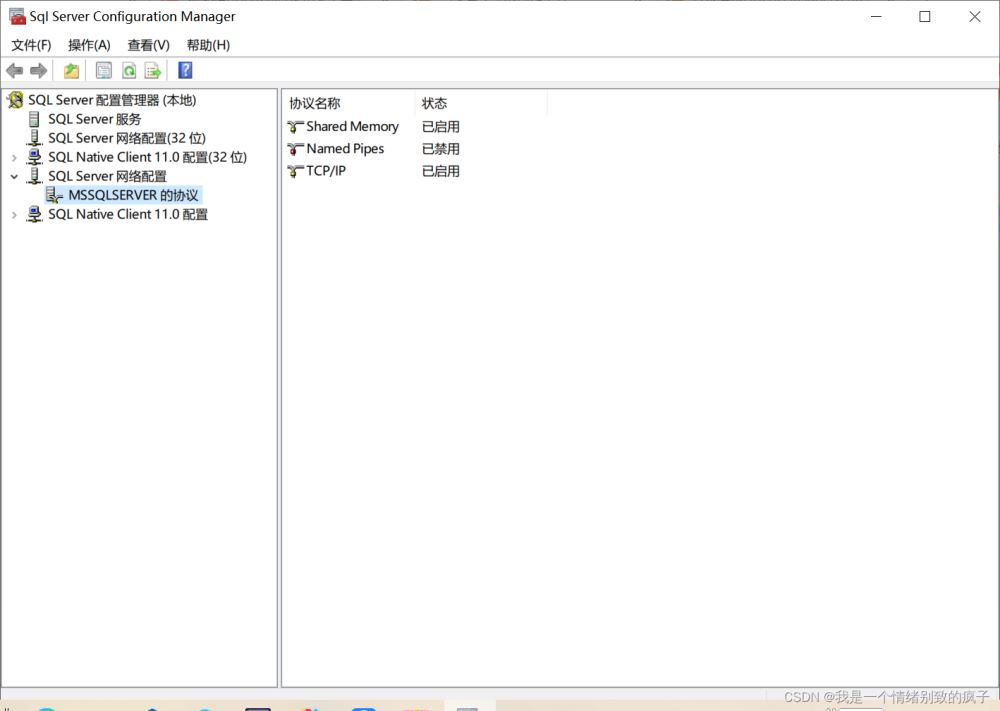Open the 帮助(H) menu
Viewport: 1000px width, 711px height.
click(x=209, y=45)
